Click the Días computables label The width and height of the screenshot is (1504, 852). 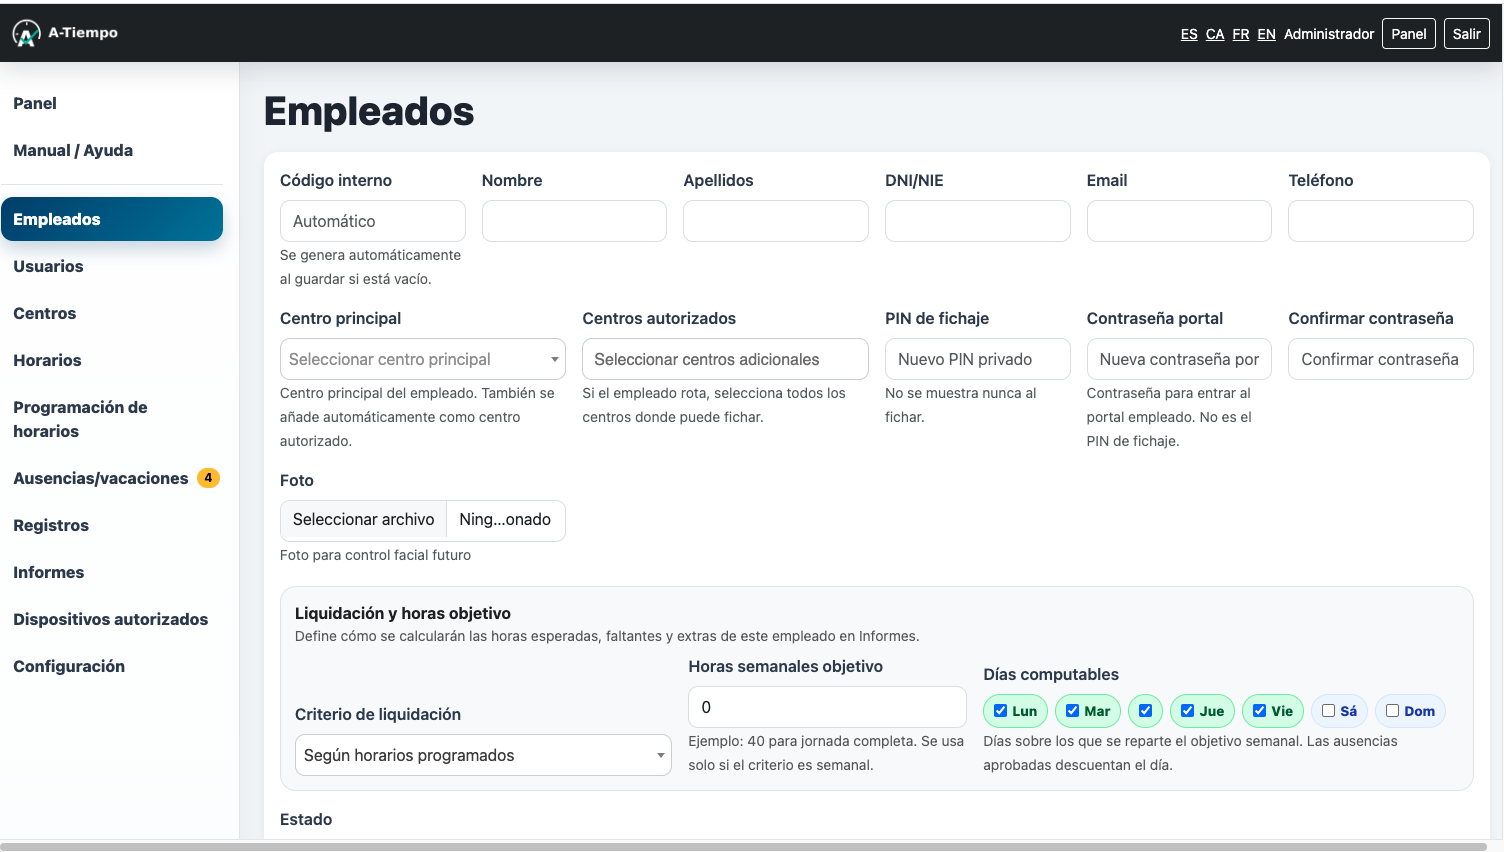pyautogui.click(x=1051, y=674)
